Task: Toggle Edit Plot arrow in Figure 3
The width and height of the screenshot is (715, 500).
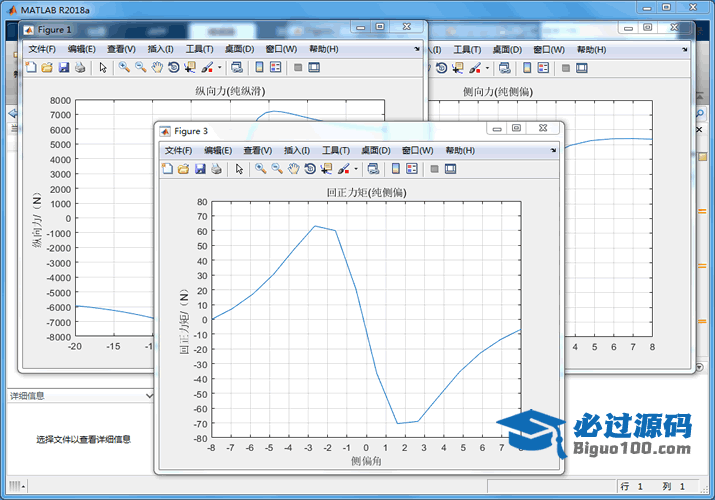Action: (x=239, y=169)
